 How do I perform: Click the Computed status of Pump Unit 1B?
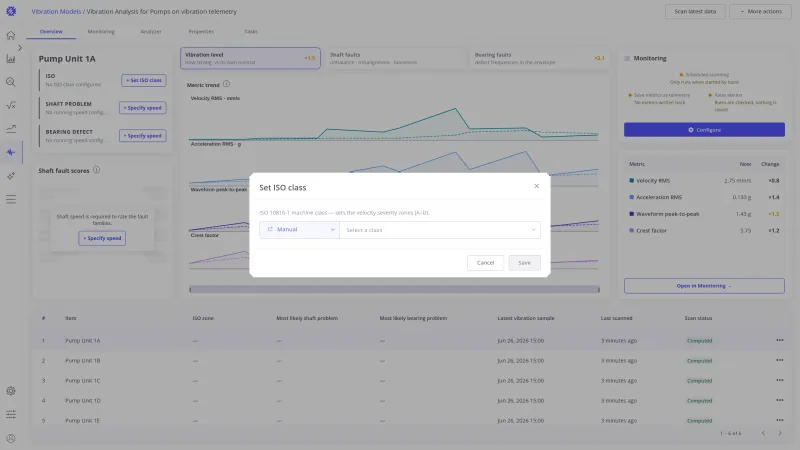699,361
